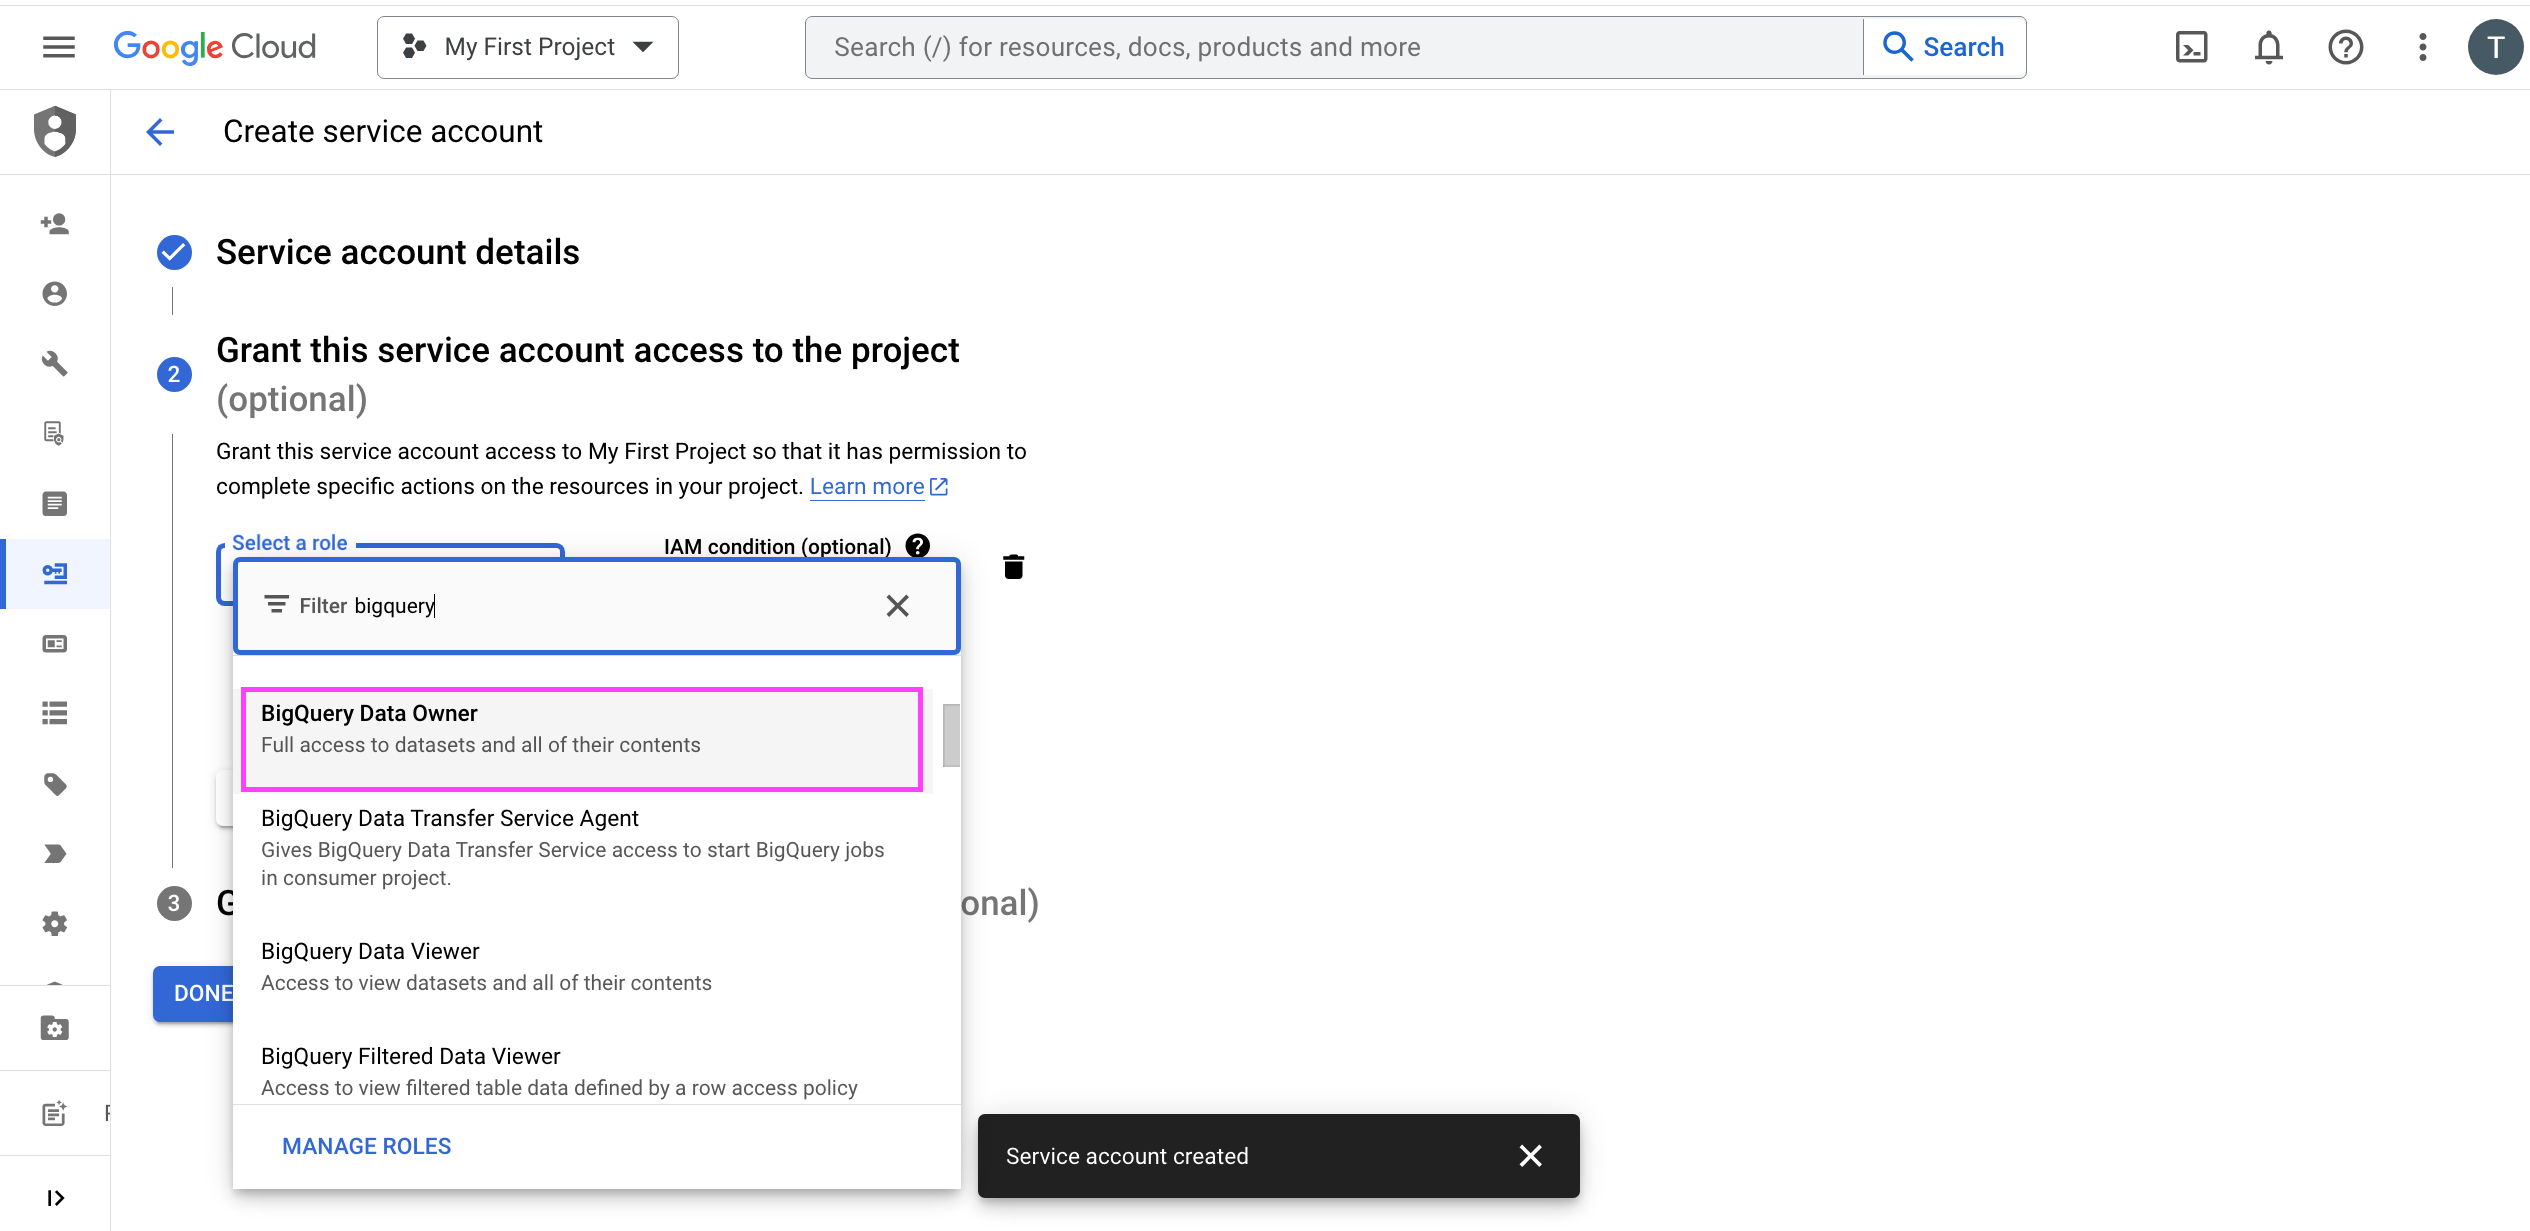The height and width of the screenshot is (1231, 2530).
Task: Click the role list scrollbar thumb
Action: (x=951, y=735)
